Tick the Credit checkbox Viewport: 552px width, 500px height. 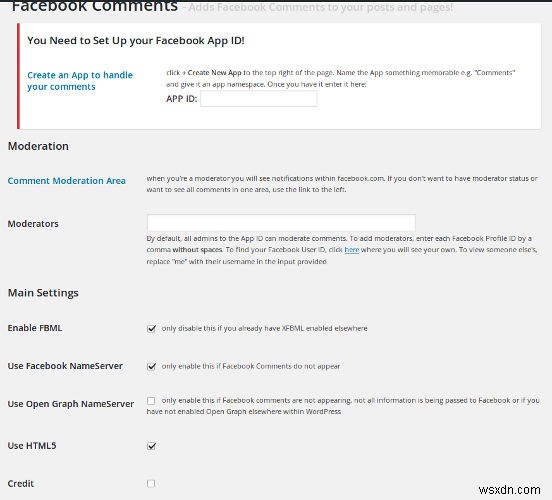coord(151,484)
